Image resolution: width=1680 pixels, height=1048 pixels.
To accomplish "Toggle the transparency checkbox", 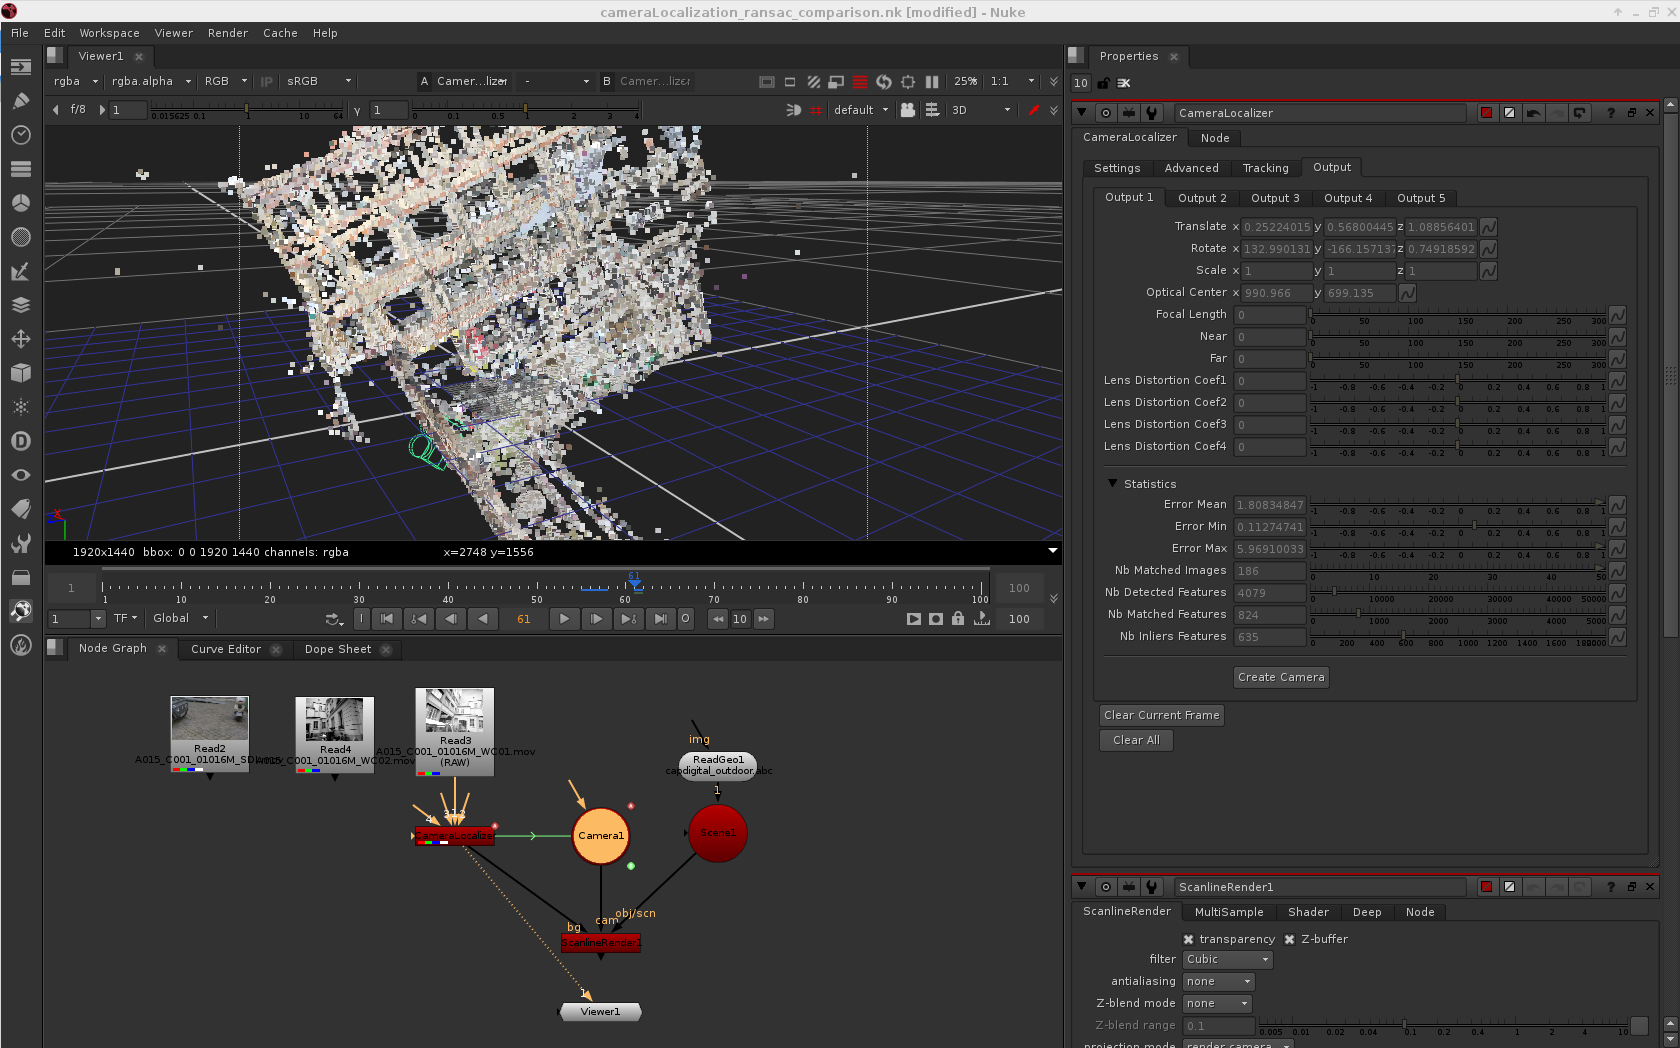I will (1188, 939).
